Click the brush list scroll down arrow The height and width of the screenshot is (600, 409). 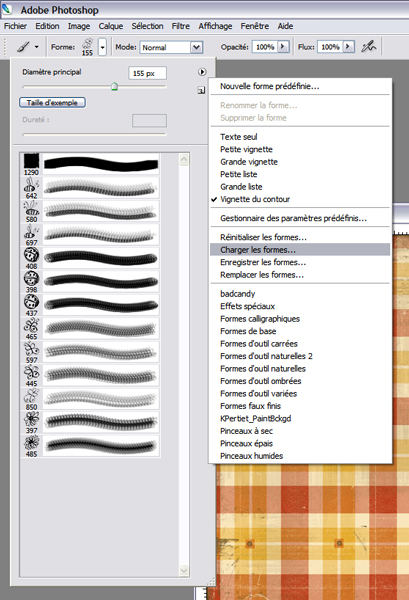tap(184, 571)
